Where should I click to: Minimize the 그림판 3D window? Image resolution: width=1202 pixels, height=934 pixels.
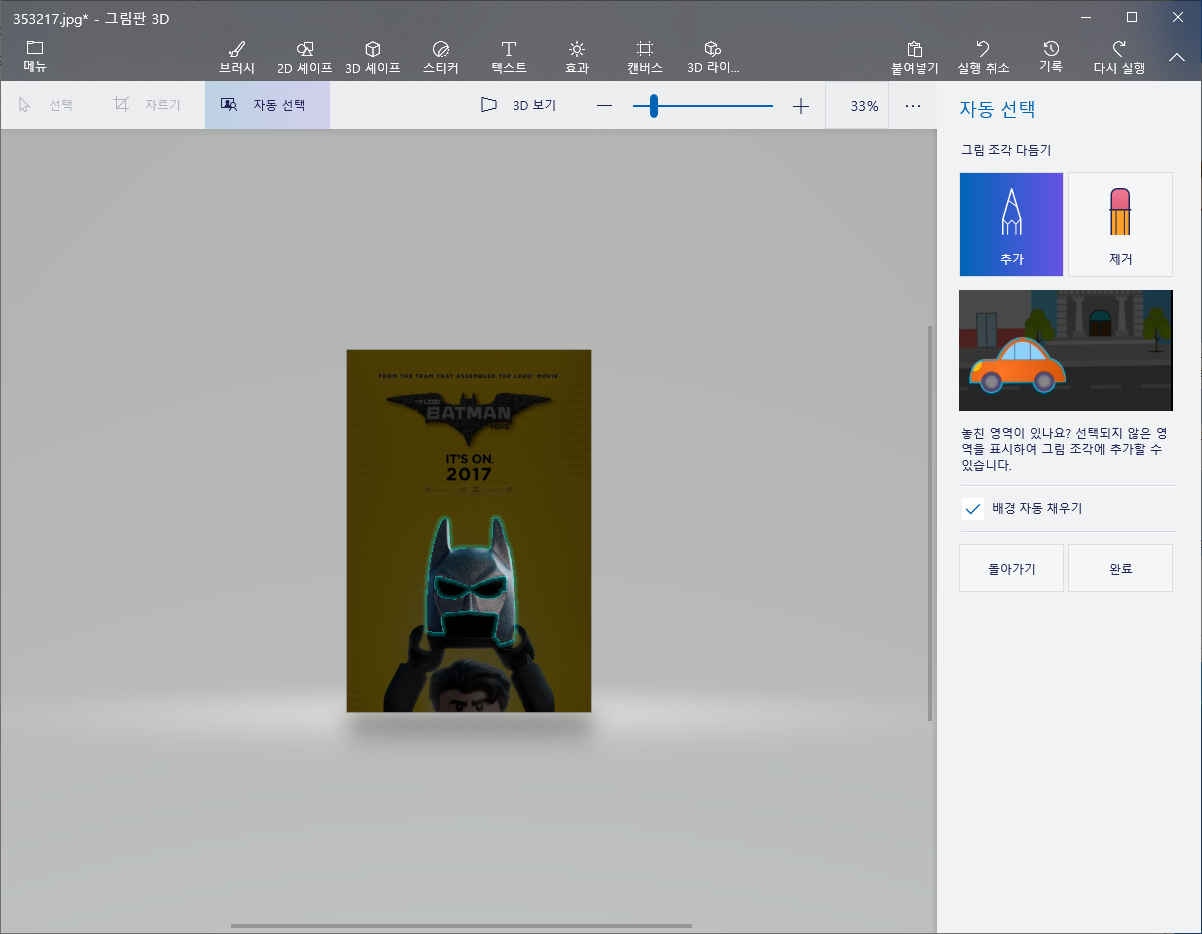pos(1086,17)
